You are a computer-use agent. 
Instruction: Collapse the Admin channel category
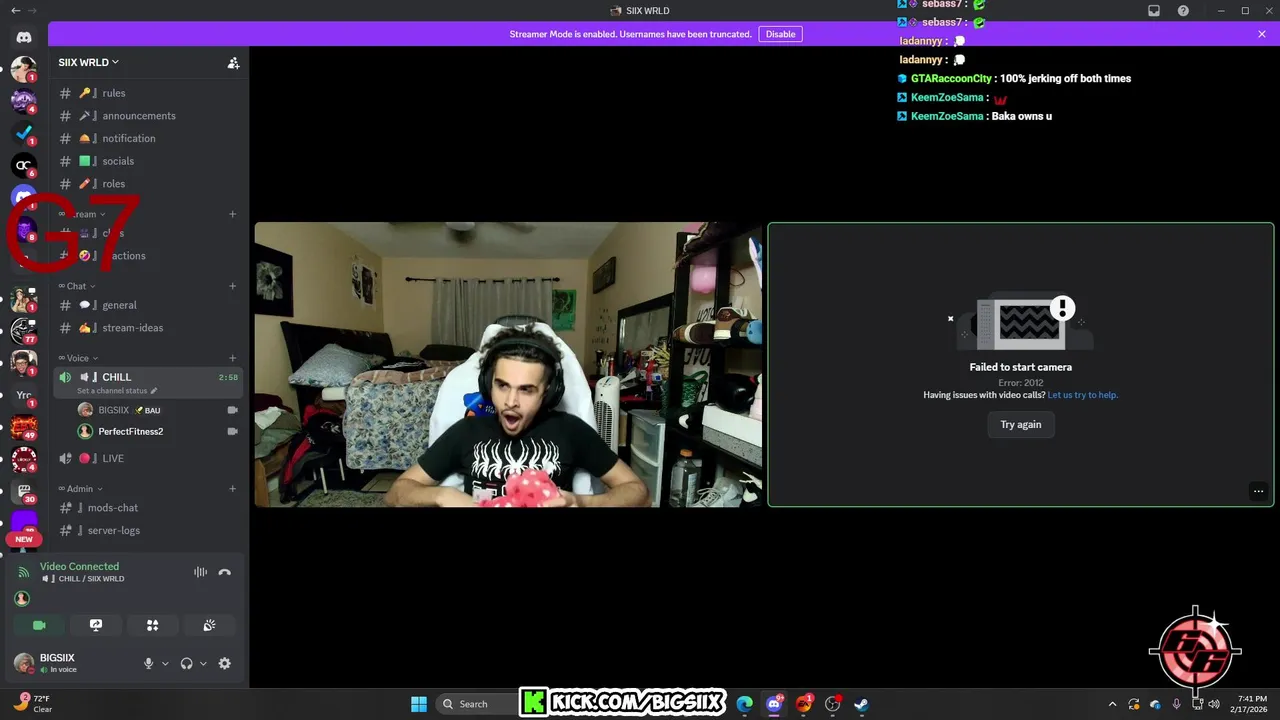point(81,489)
